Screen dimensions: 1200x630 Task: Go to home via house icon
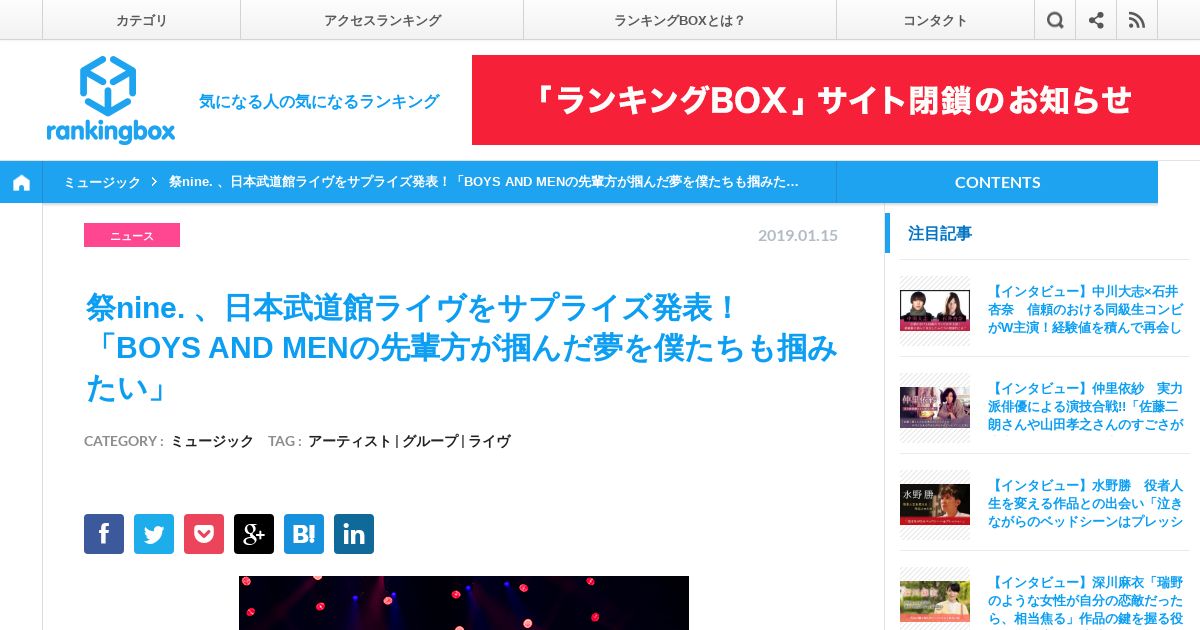21,182
